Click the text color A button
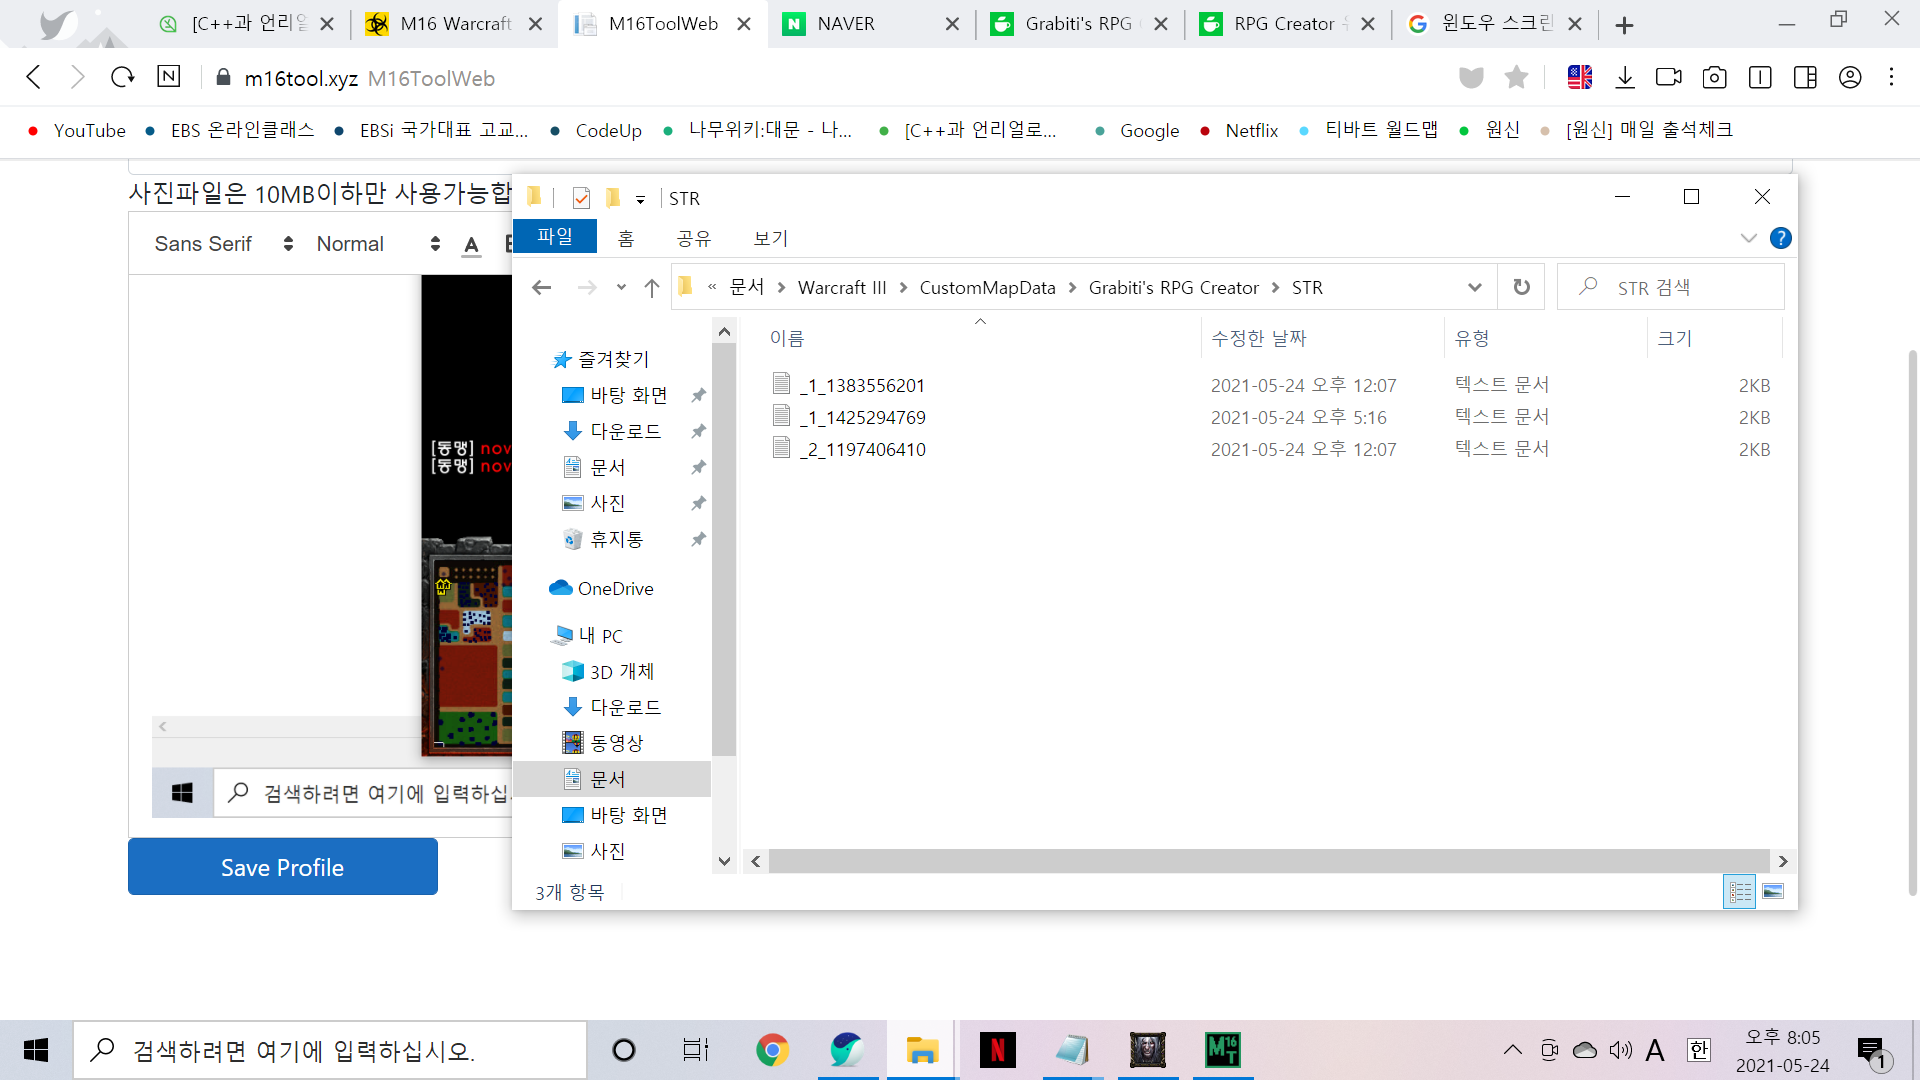Viewport: 1920px width, 1080px height. pyautogui.click(x=472, y=245)
